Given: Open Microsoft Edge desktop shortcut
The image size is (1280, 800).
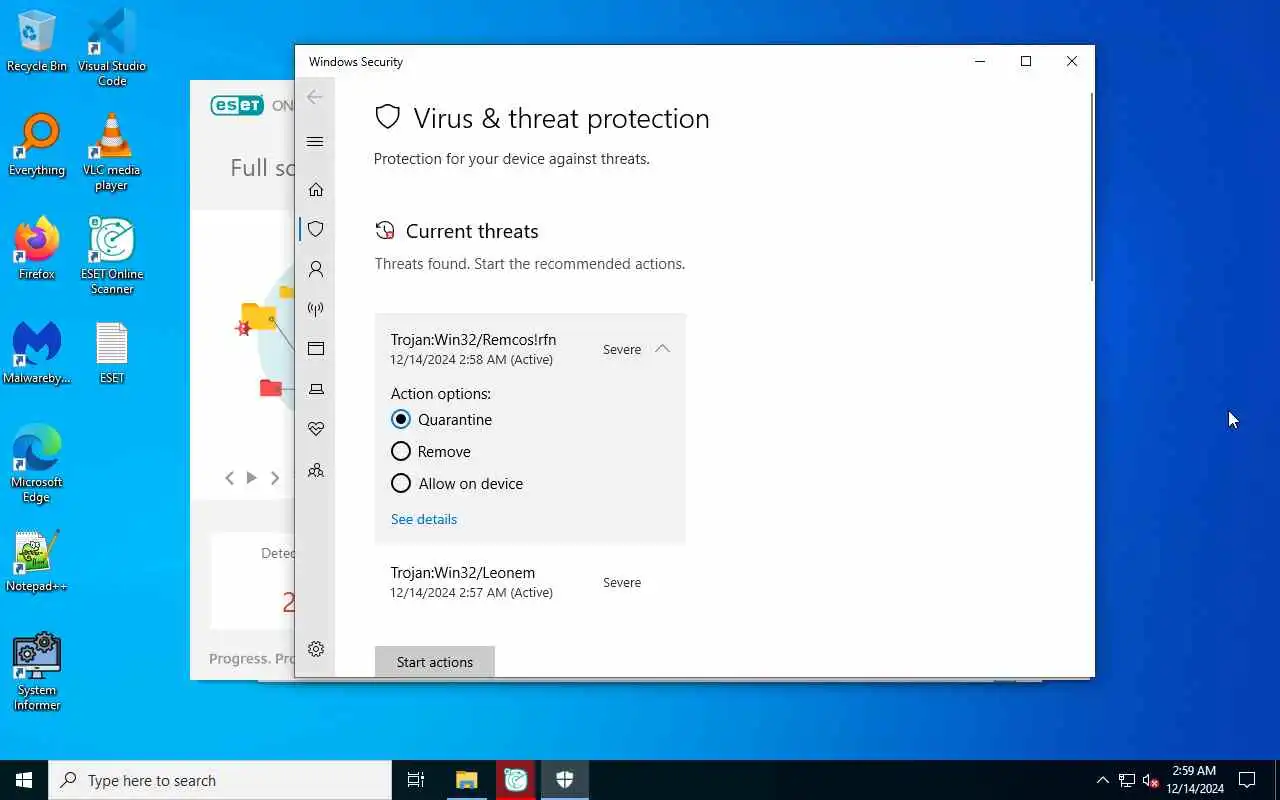Looking at the screenshot, I should (x=37, y=463).
